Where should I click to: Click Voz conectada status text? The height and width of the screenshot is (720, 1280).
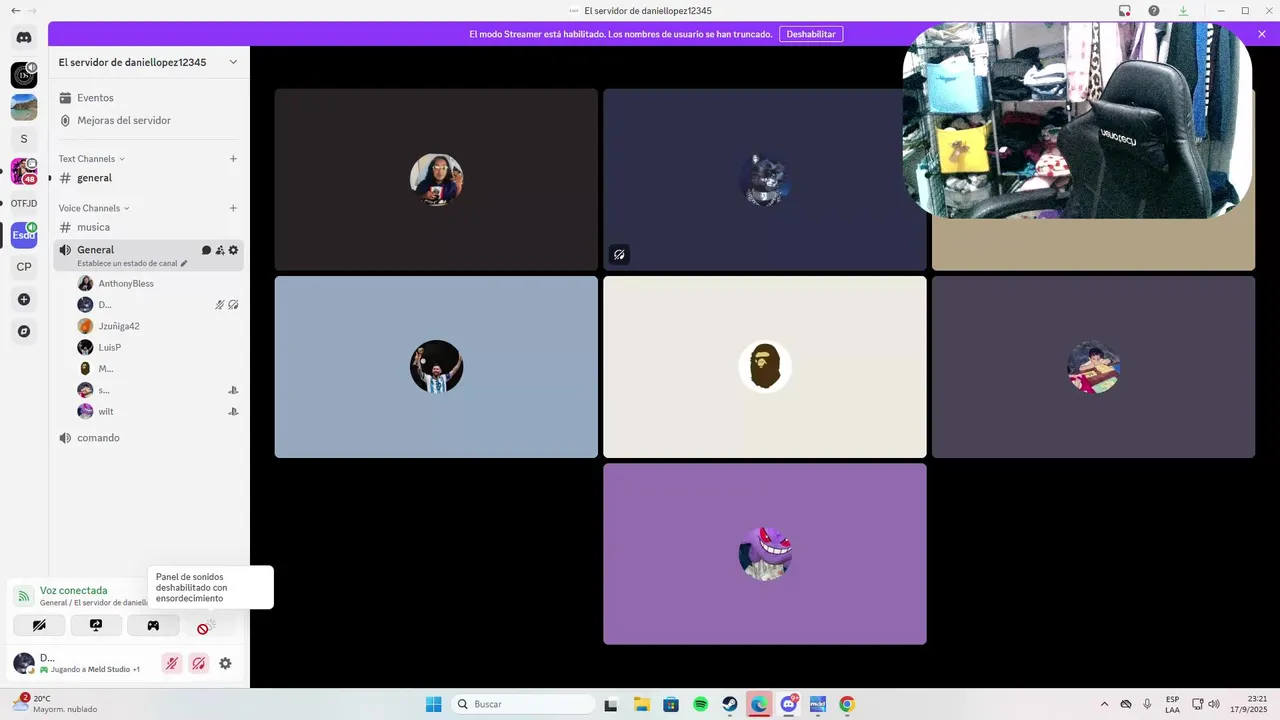point(73,591)
